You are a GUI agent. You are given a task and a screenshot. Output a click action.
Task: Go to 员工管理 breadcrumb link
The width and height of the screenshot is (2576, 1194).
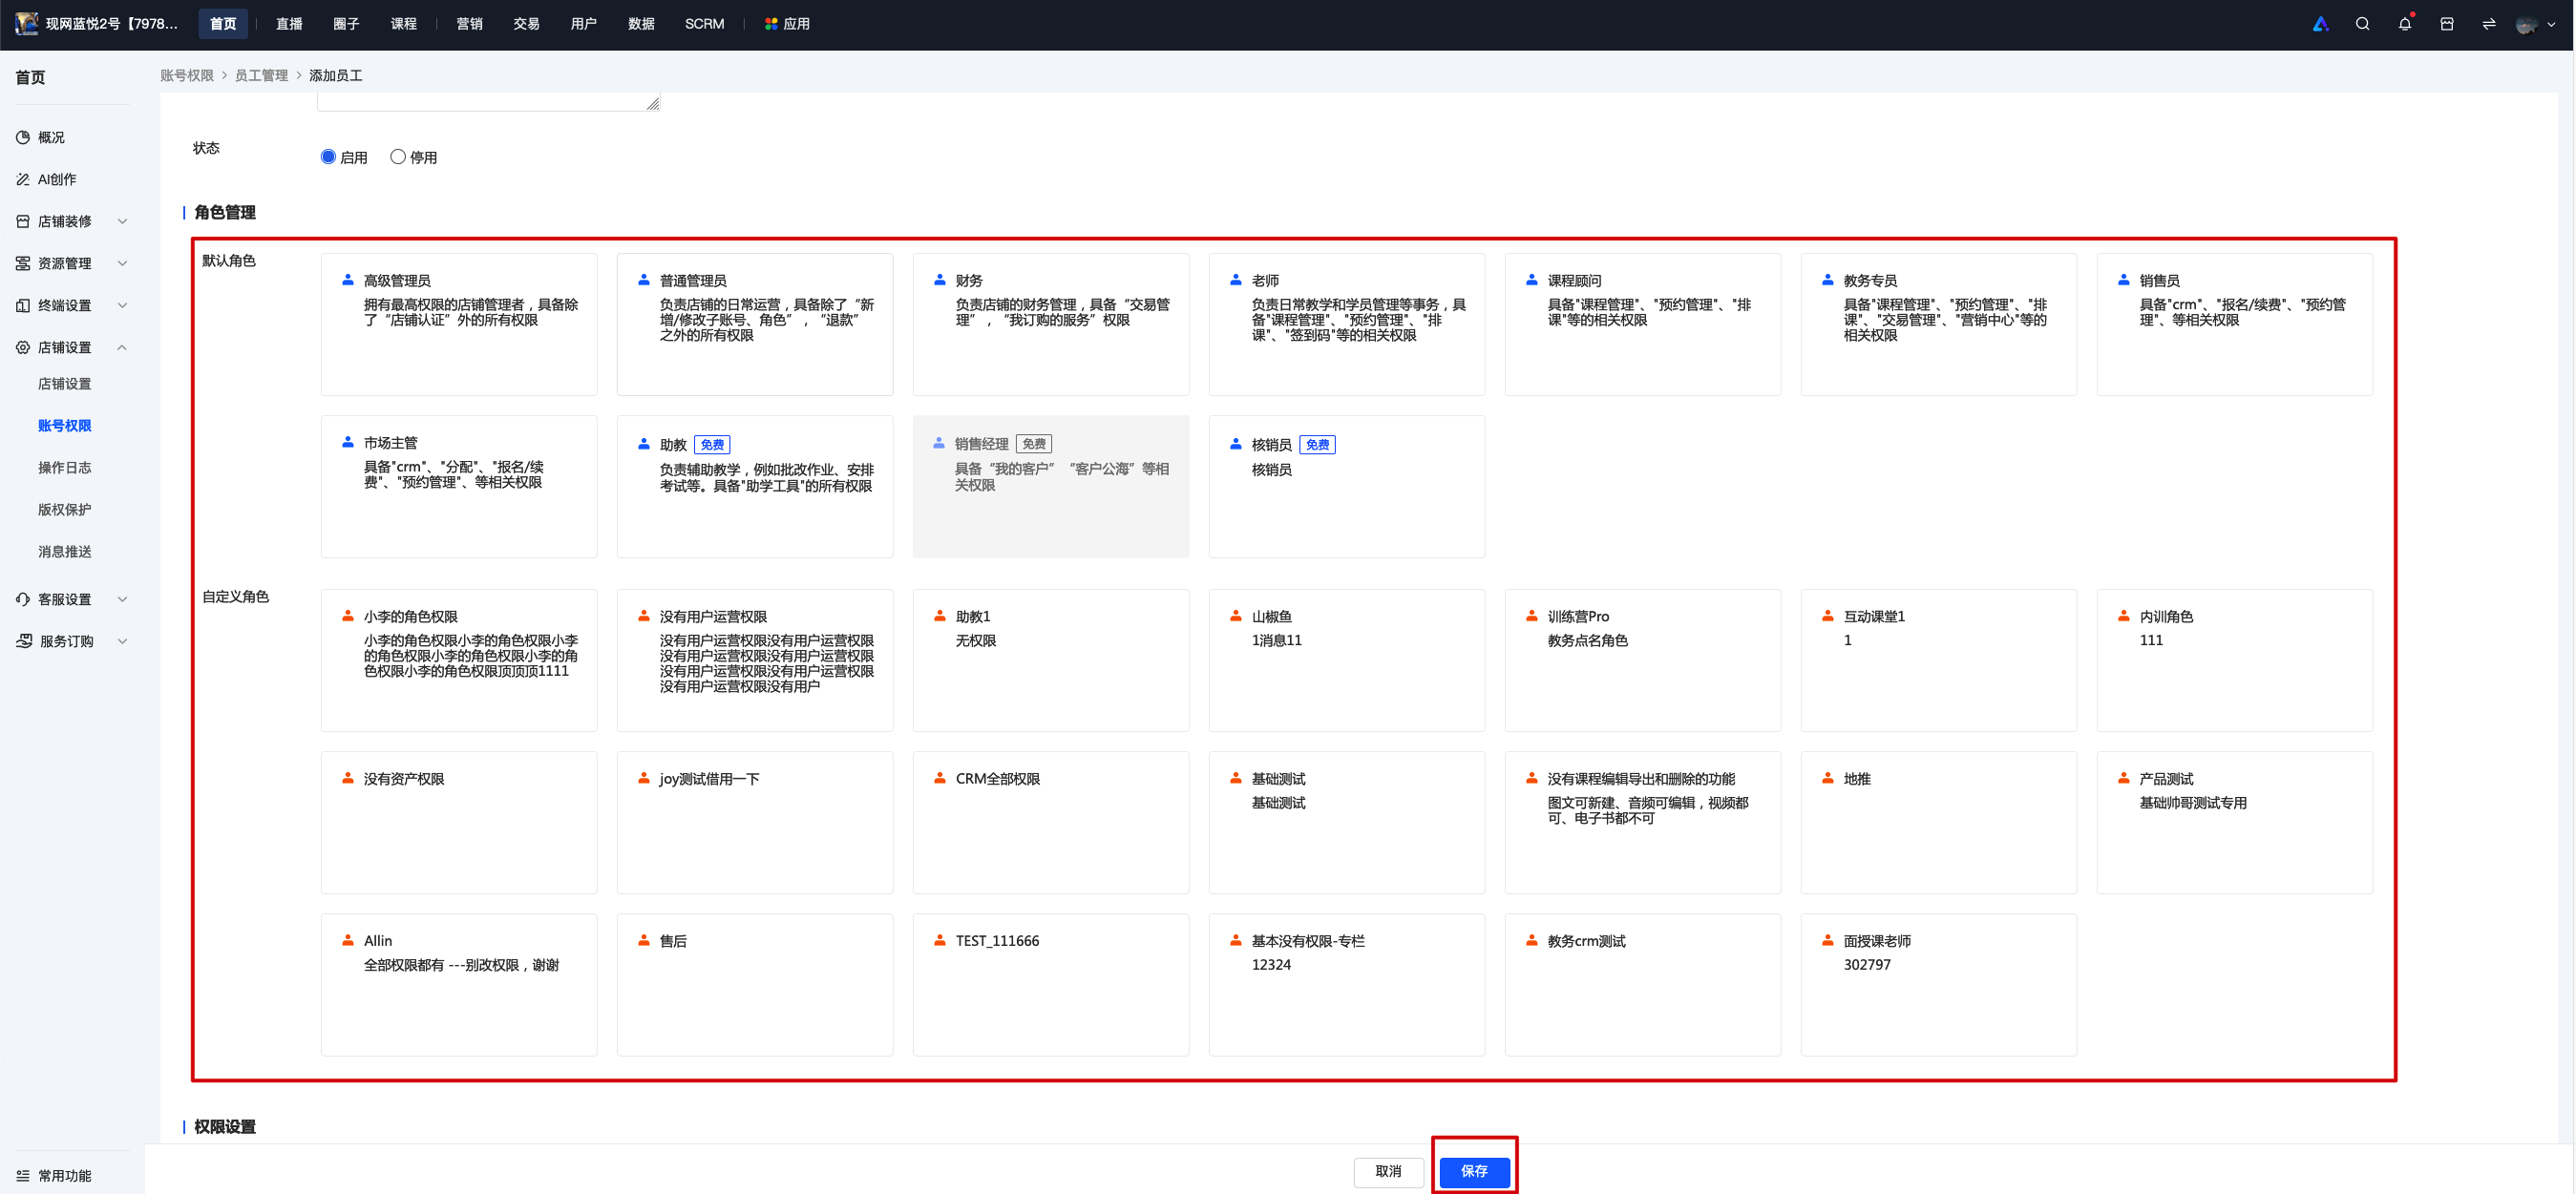coord(261,75)
